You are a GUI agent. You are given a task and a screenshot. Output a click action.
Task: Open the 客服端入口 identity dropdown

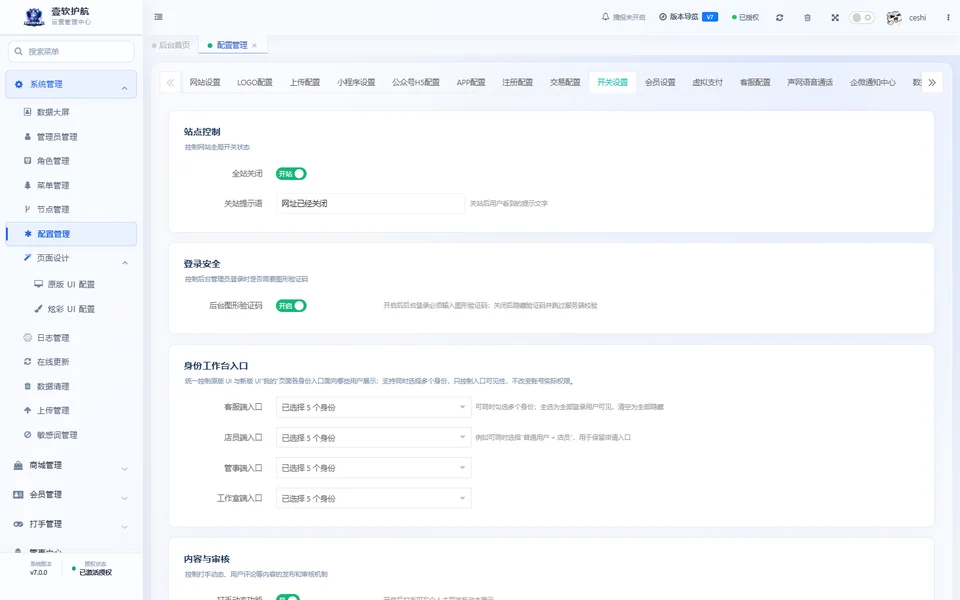point(373,407)
